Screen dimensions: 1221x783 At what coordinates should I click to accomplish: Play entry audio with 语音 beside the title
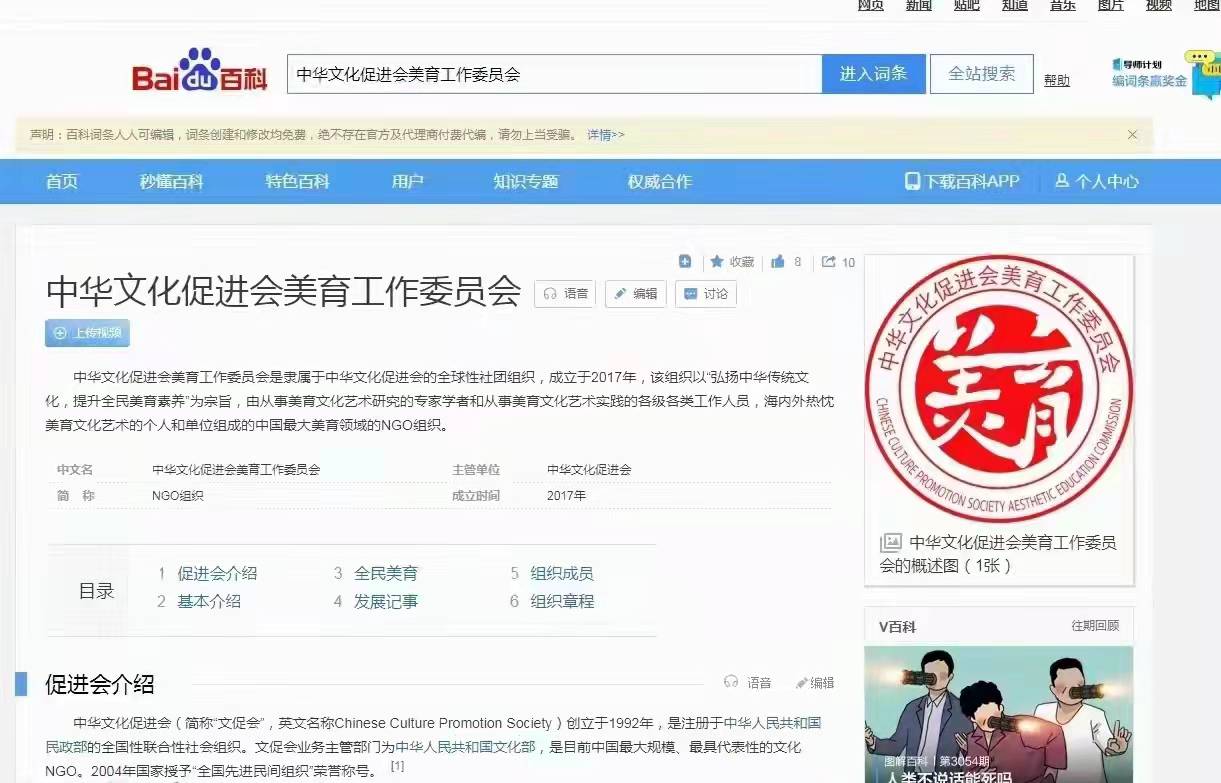coord(565,294)
